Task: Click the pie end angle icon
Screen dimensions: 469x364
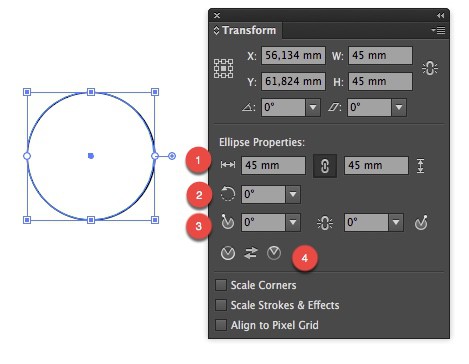Action: tap(421, 222)
